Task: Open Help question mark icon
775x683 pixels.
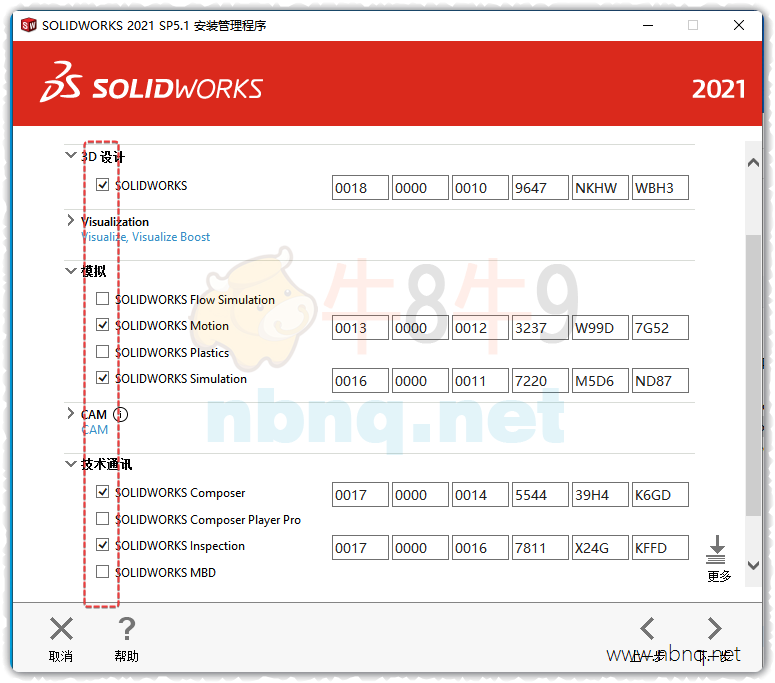Action: click(127, 629)
